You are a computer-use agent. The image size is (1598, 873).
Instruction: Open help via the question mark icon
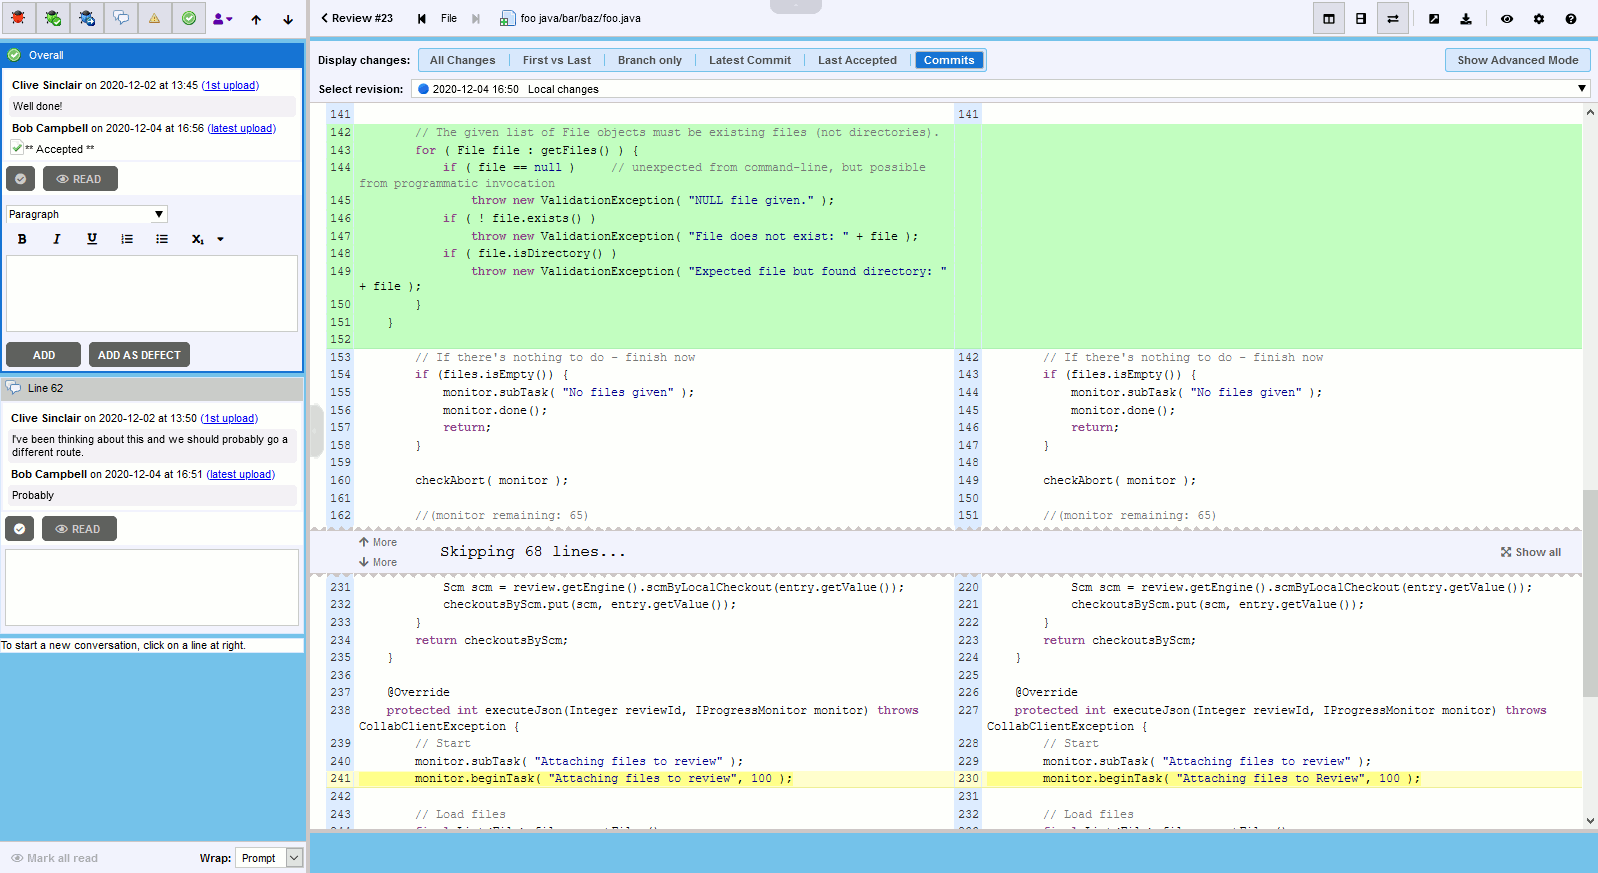click(x=1571, y=18)
